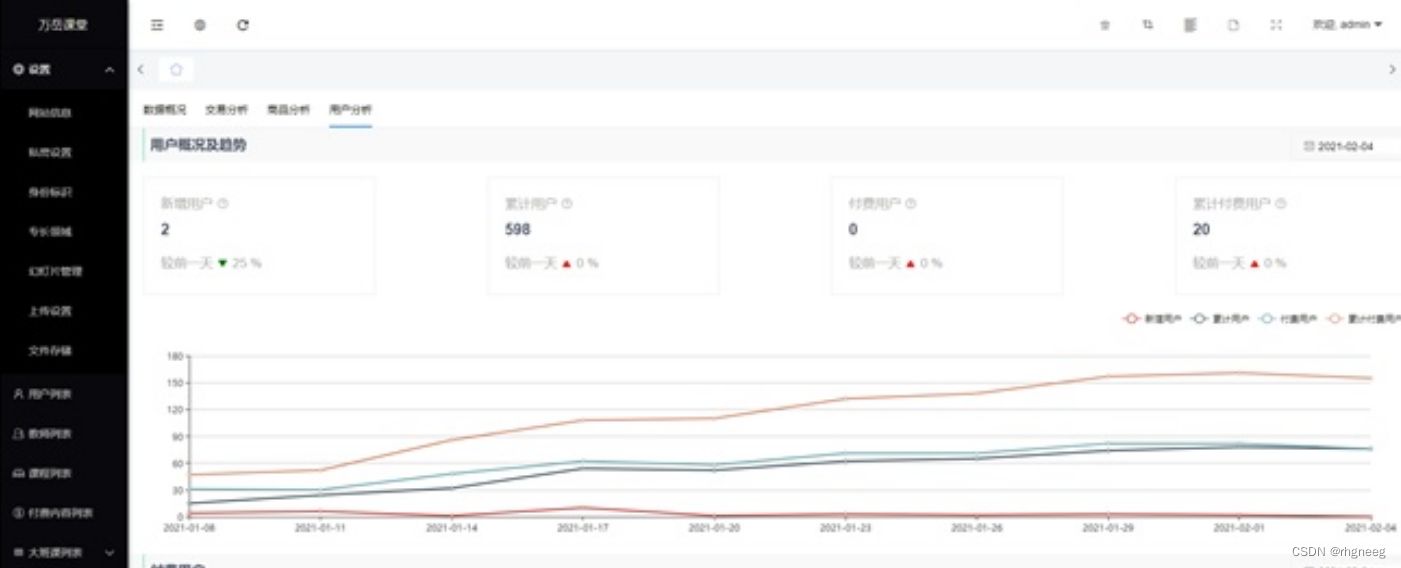Click the 用户概况及趋势 section heading
This screenshot has width=1401, height=568.
[x=198, y=146]
